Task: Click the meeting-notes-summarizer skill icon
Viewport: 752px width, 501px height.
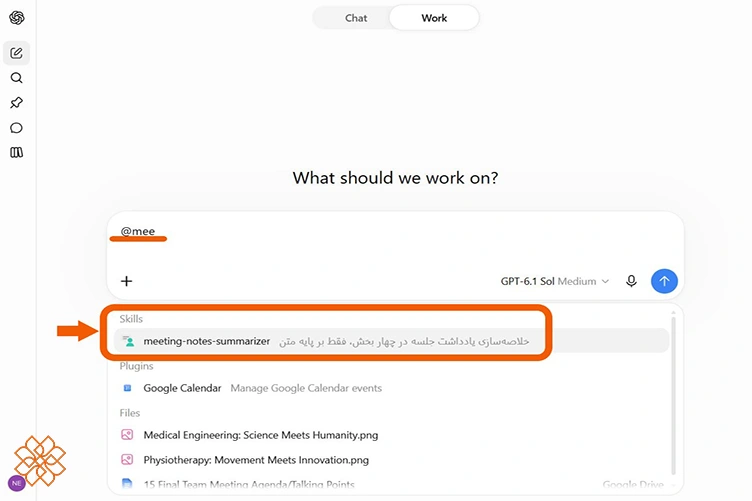Action: coord(128,341)
